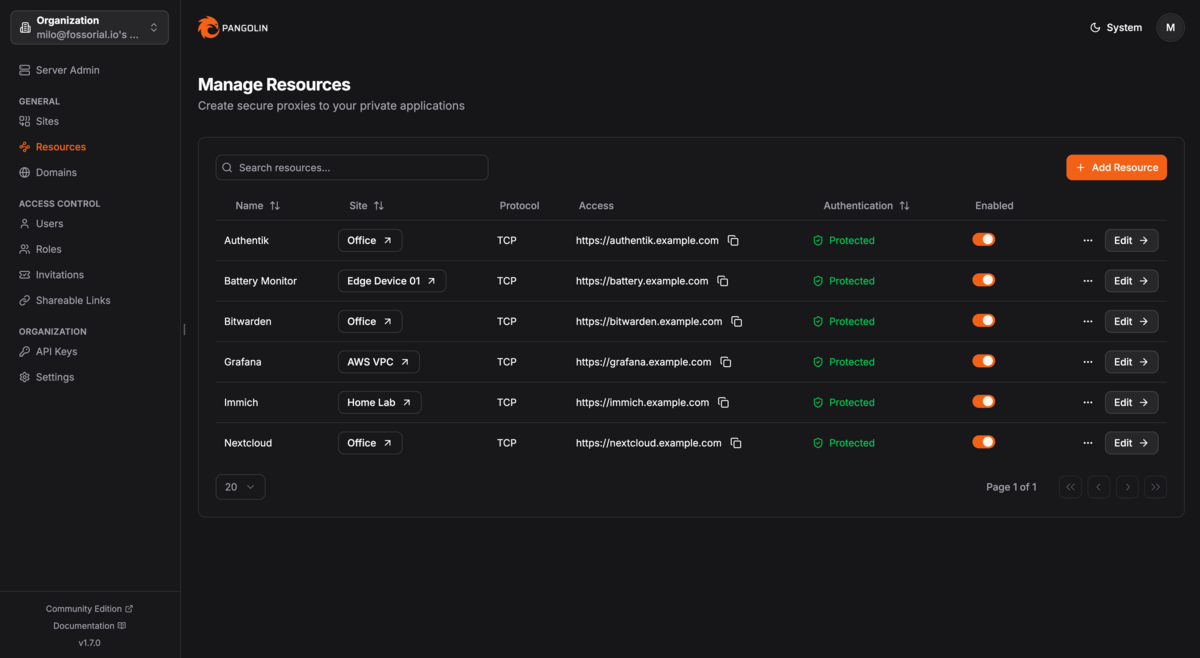Viewport: 1200px width, 658px height.
Task: Open the Invitations page
Action: (x=62, y=274)
